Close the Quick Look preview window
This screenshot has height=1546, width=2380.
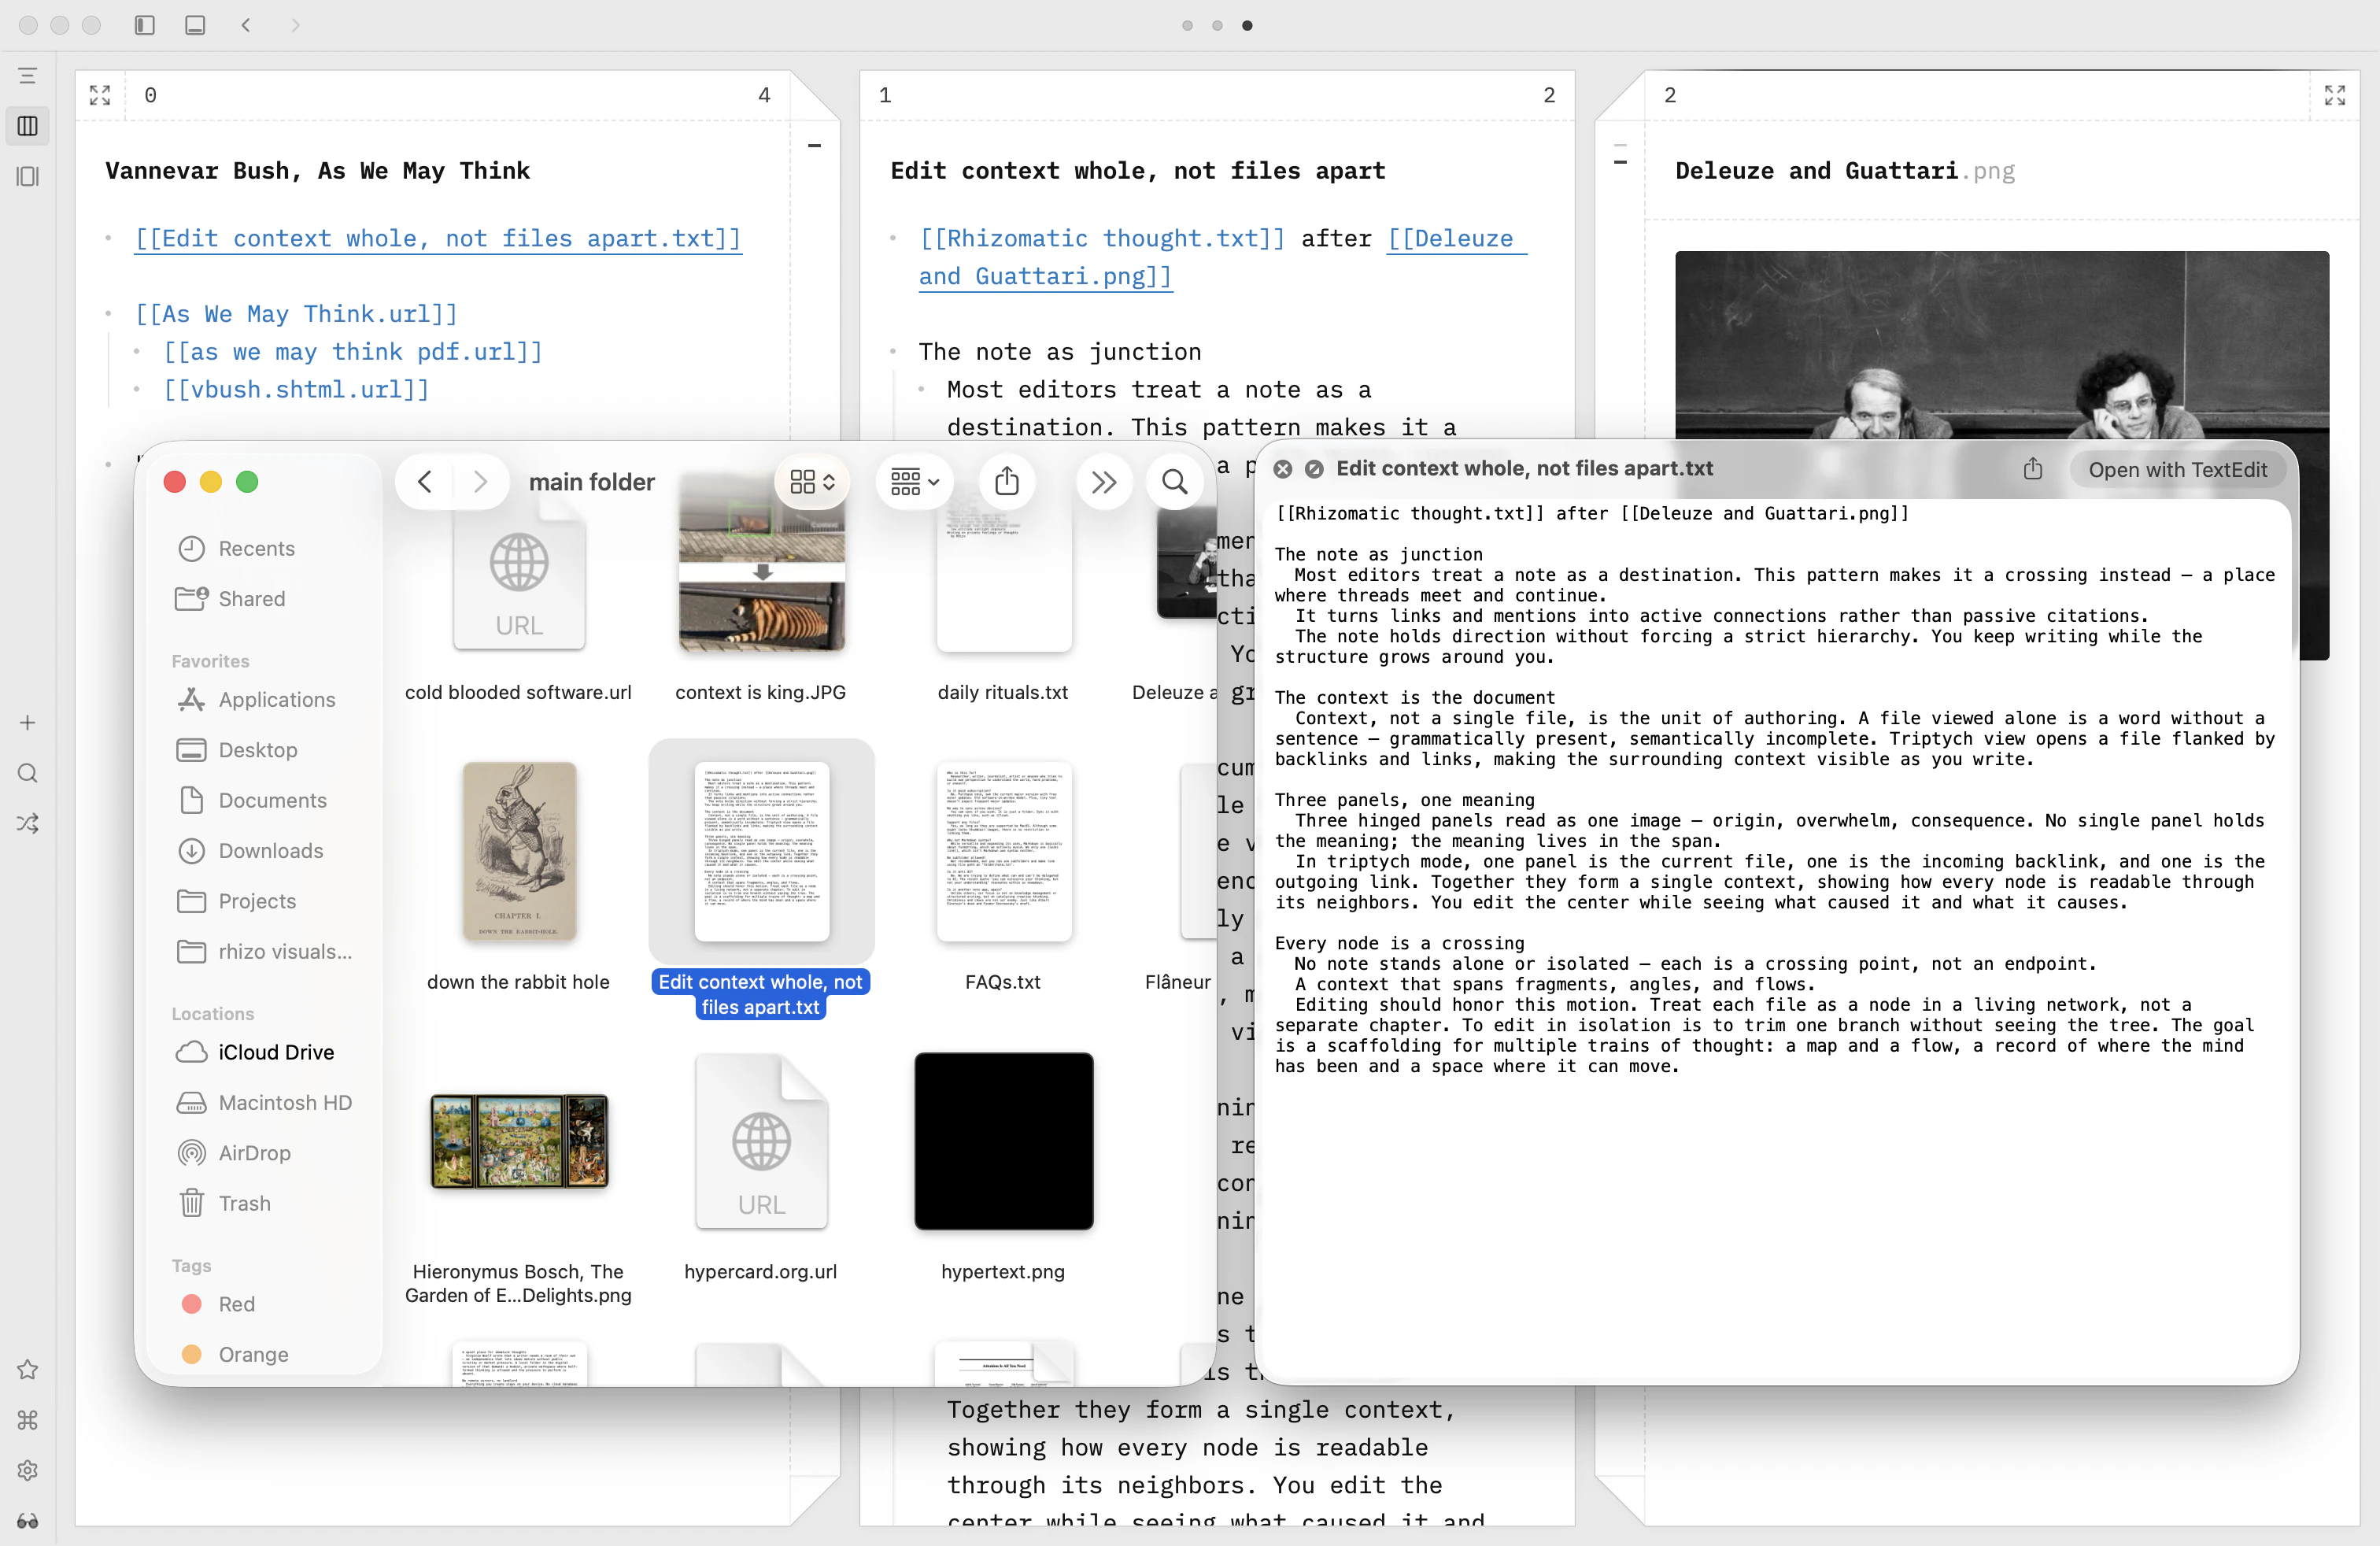click(1283, 469)
